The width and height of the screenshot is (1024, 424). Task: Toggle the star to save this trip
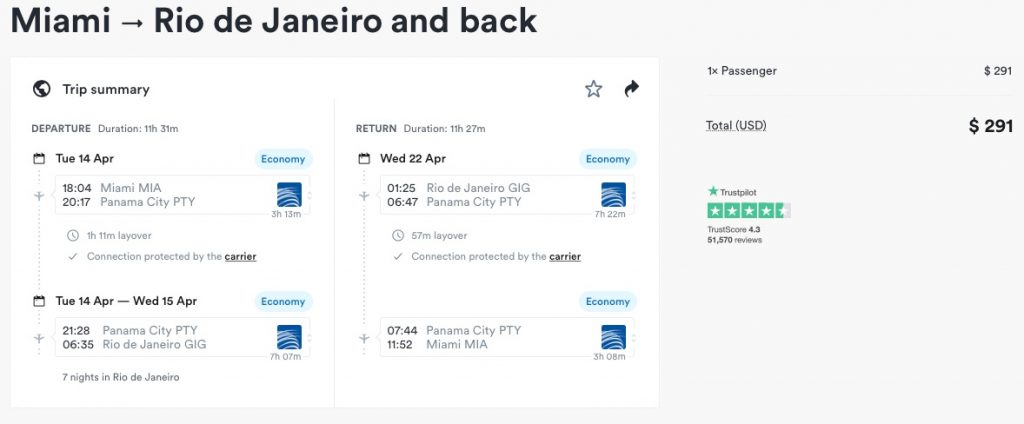coord(594,89)
